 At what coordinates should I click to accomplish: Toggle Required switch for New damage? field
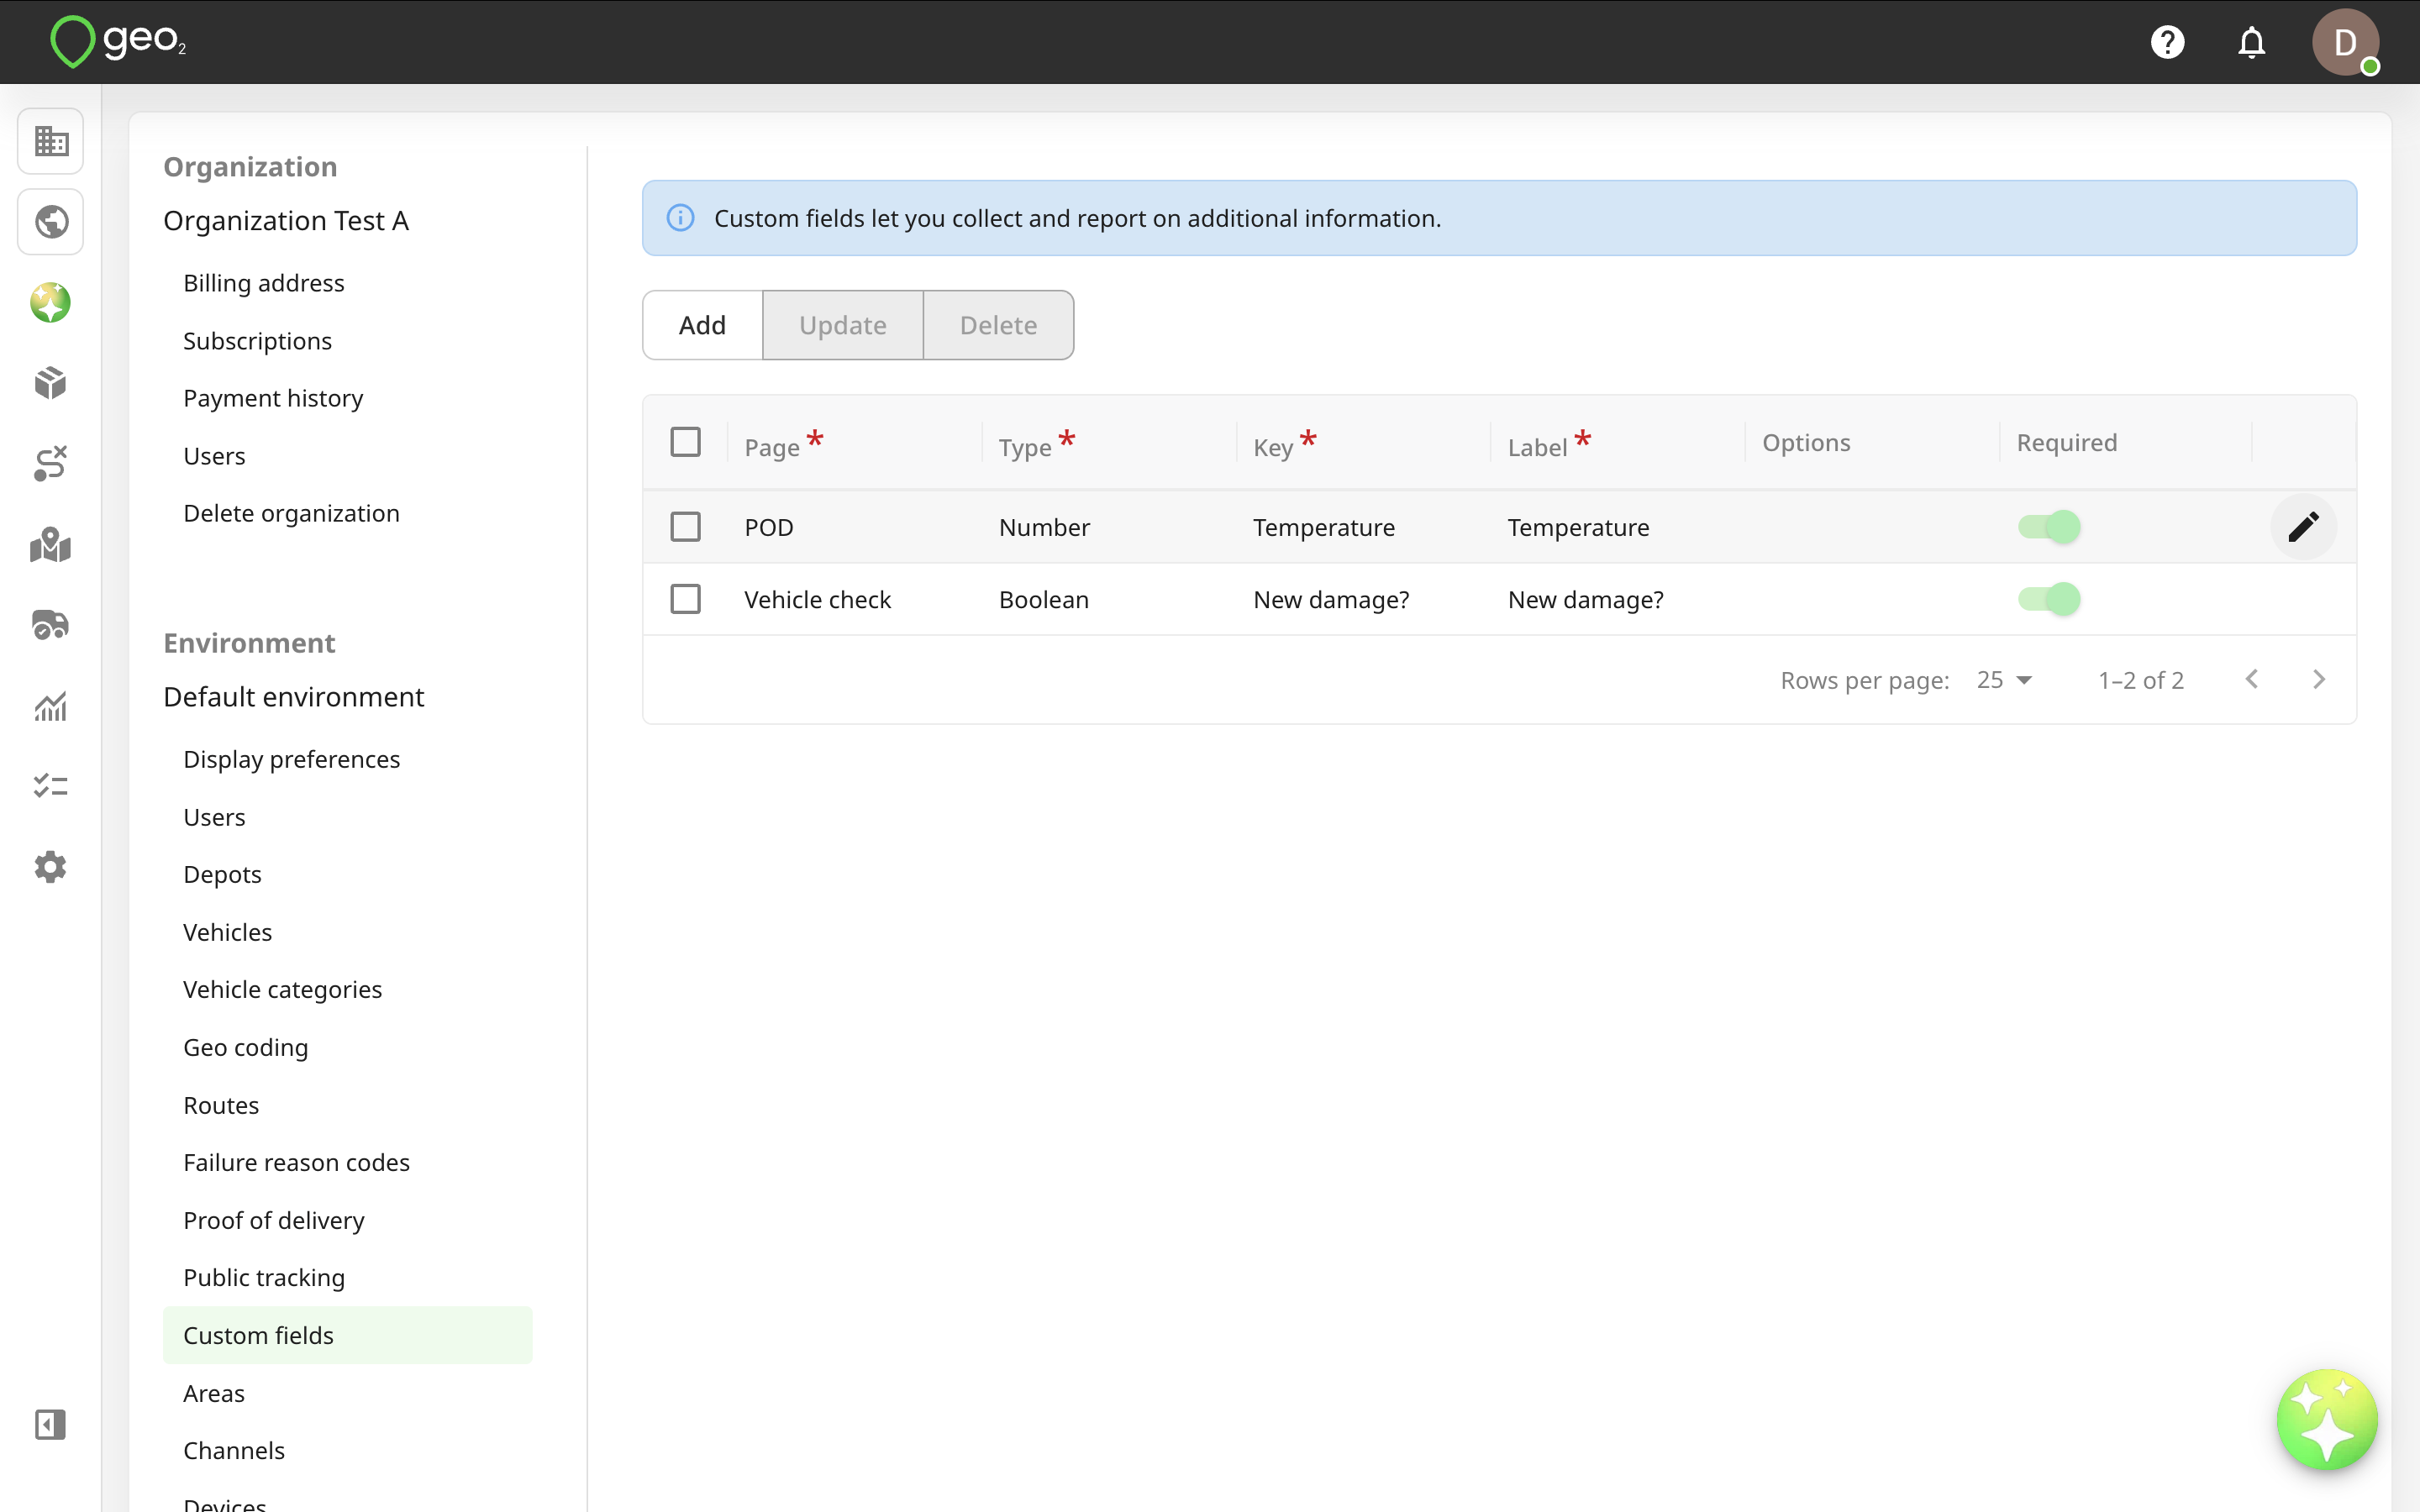2049,599
